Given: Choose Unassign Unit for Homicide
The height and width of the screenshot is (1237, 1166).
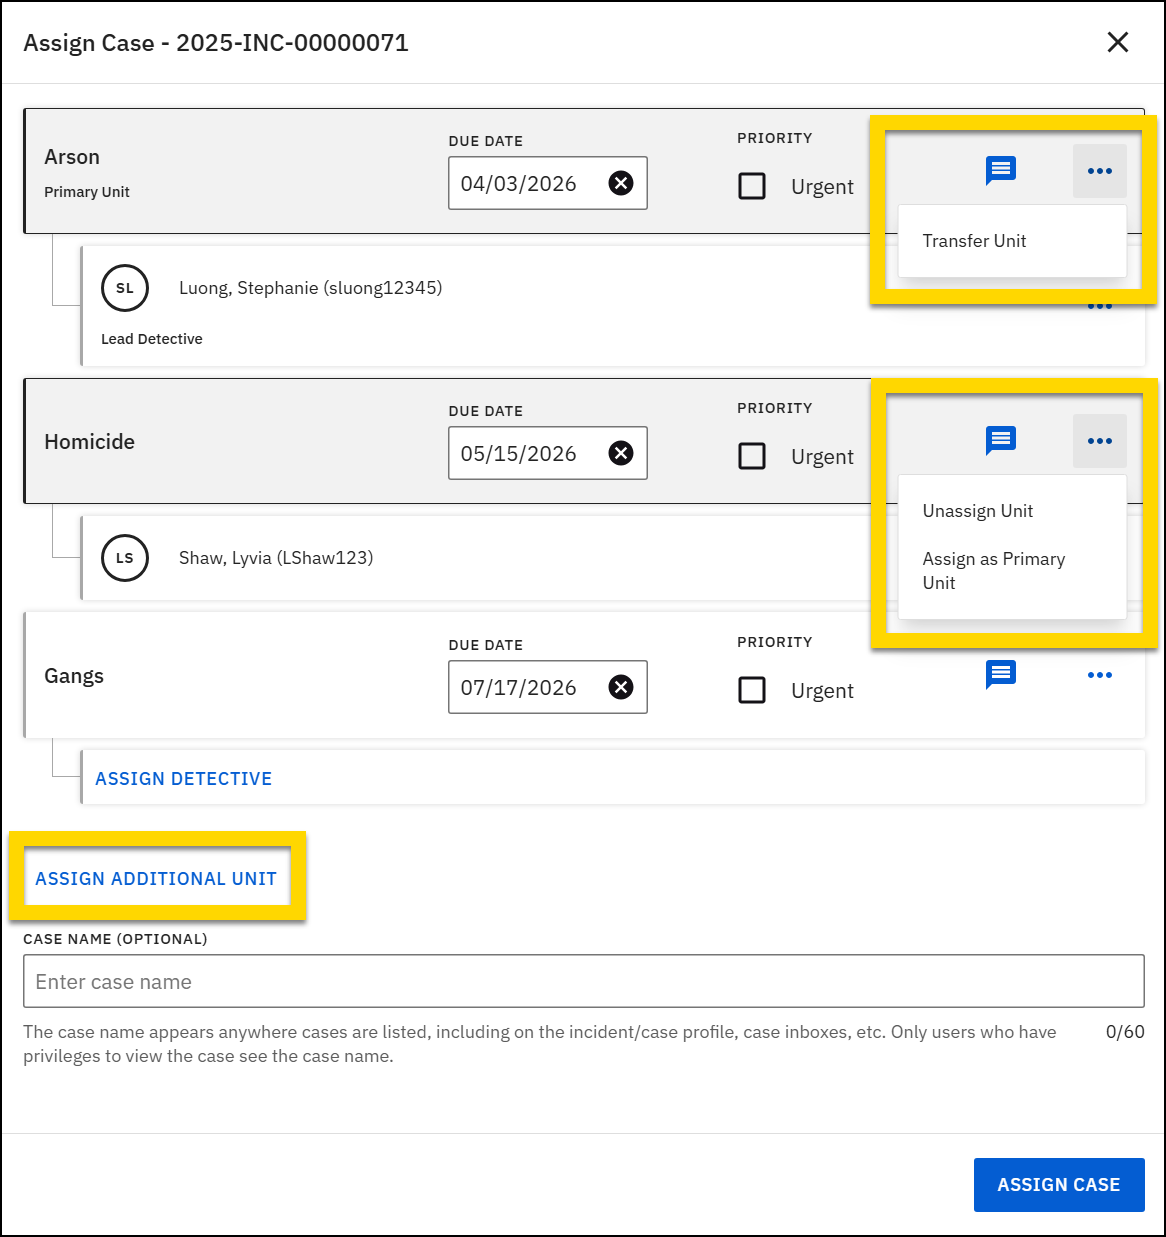Looking at the screenshot, I should pos(977,511).
